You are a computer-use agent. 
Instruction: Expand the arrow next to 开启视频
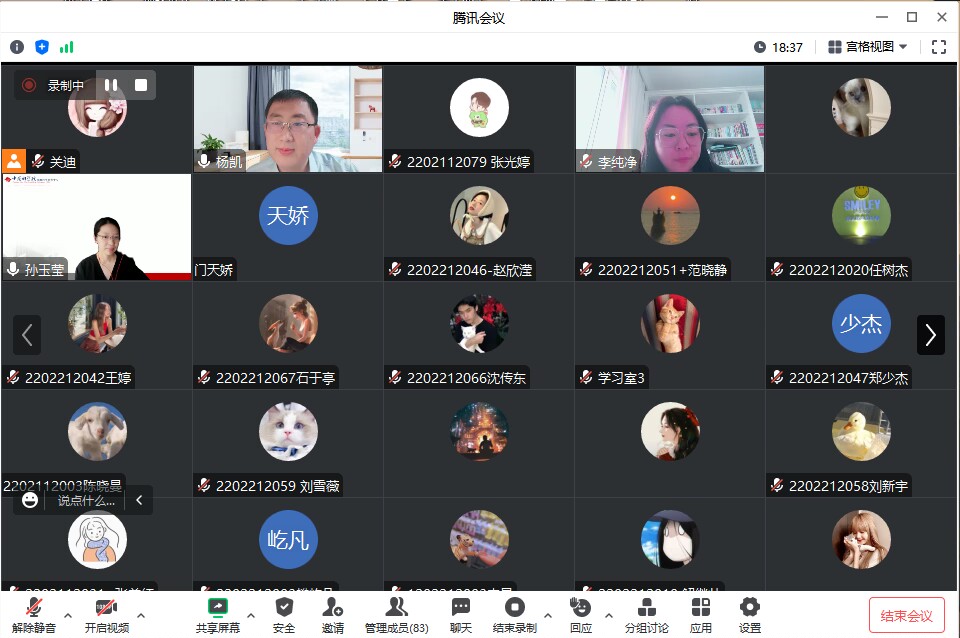pyautogui.click(x=141, y=615)
